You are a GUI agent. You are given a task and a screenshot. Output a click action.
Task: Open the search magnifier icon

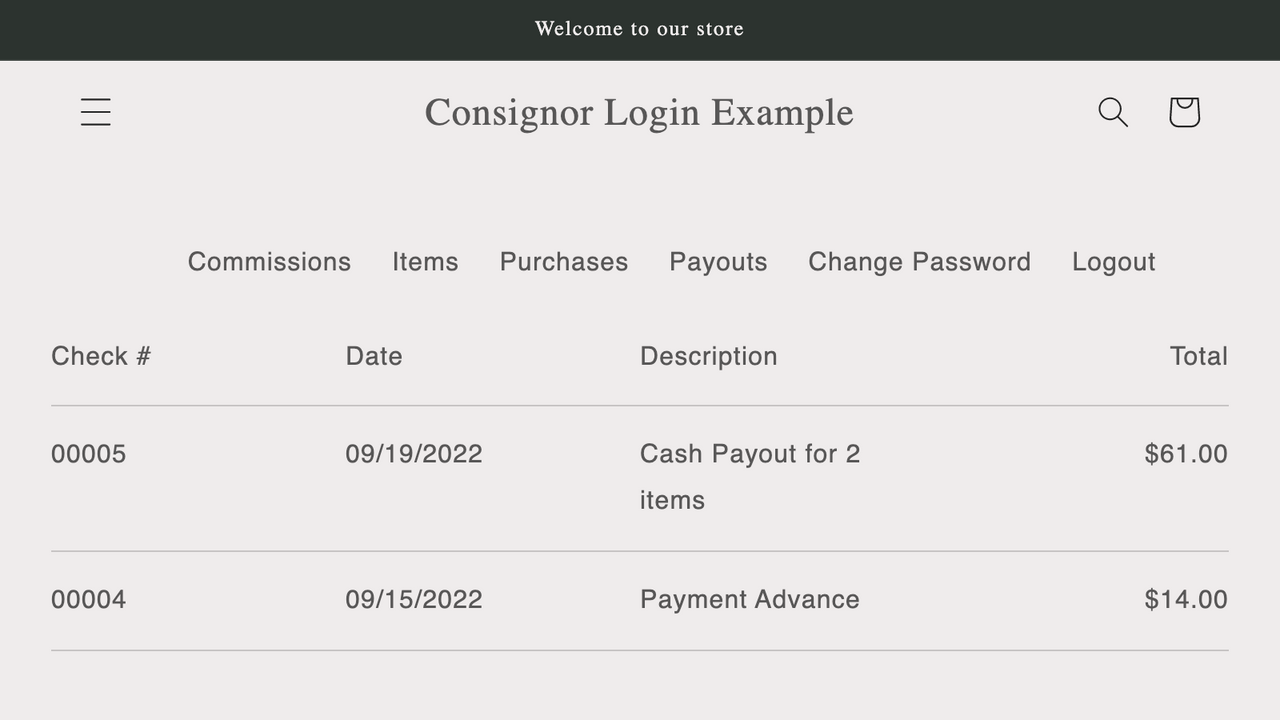pos(1113,112)
